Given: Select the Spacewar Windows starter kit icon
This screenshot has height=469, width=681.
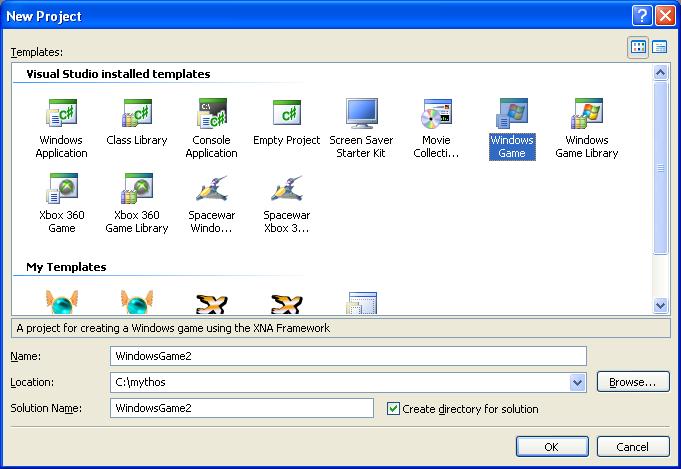Looking at the screenshot, I should [x=212, y=188].
